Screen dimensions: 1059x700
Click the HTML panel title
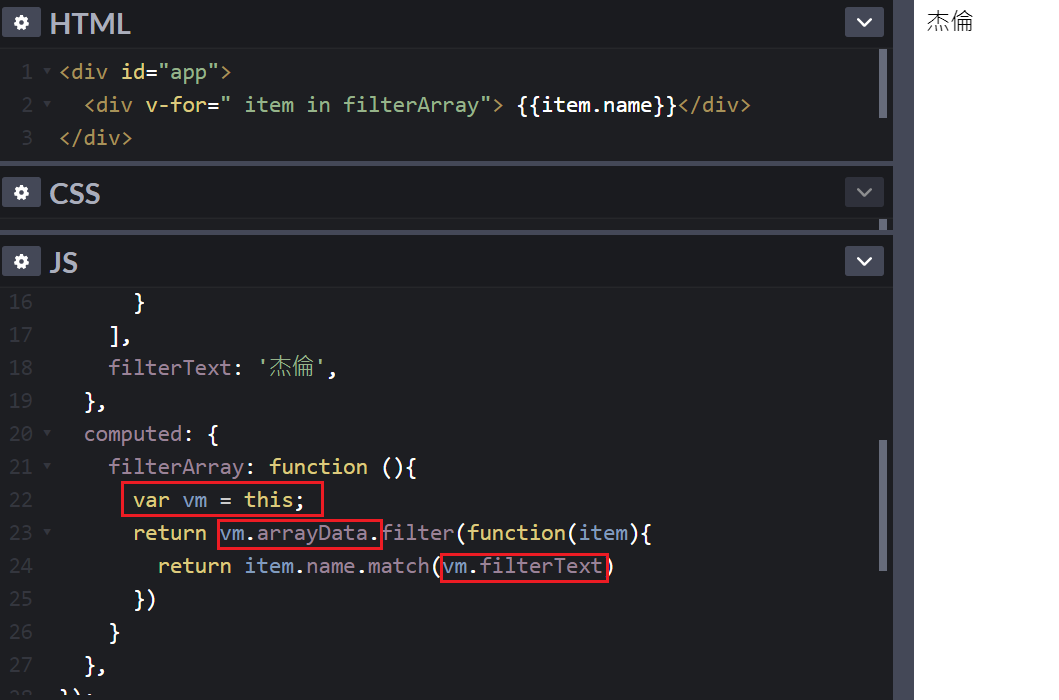point(89,23)
